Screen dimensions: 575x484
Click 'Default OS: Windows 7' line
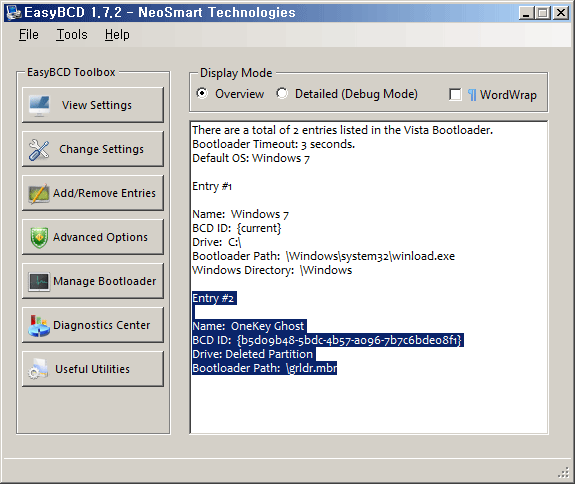(x=251, y=158)
